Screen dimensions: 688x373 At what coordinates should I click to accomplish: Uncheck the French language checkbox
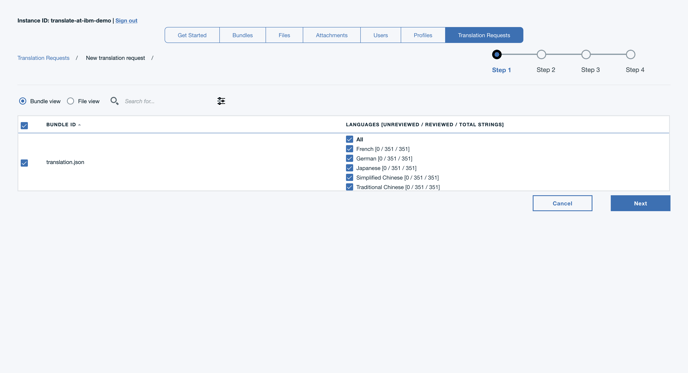(349, 149)
